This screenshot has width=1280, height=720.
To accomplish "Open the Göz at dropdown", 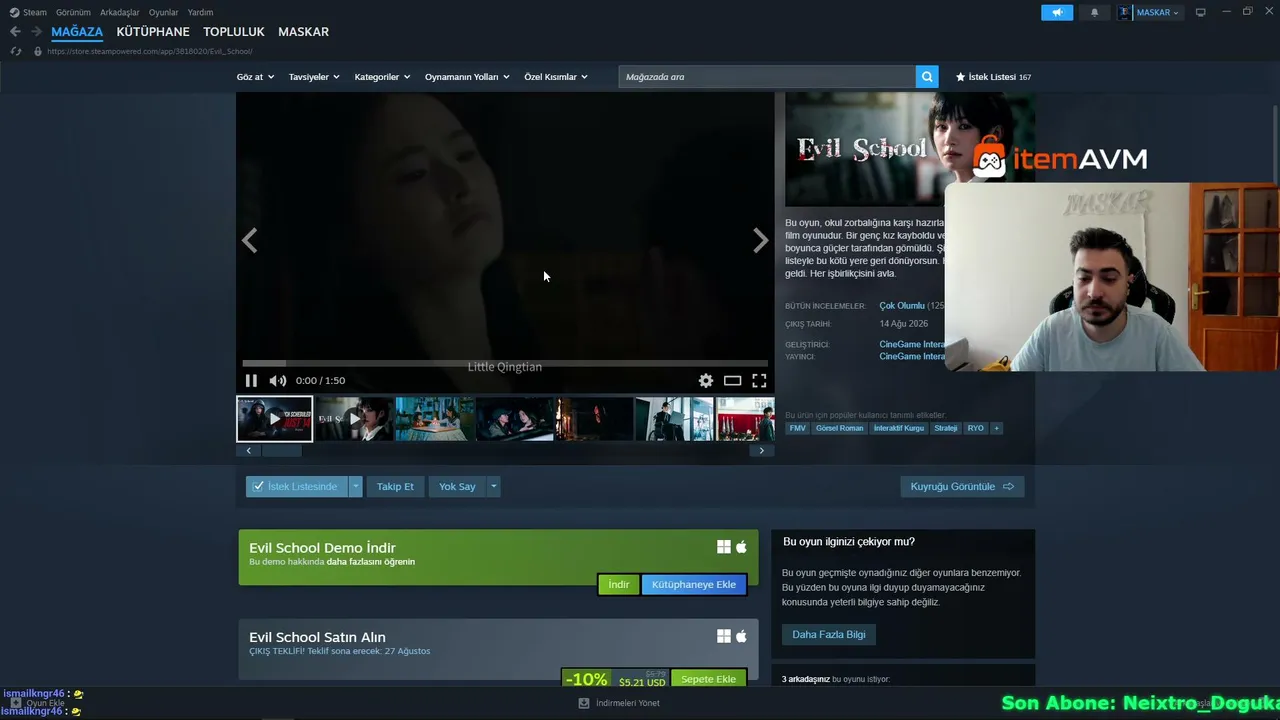I will tap(255, 77).
